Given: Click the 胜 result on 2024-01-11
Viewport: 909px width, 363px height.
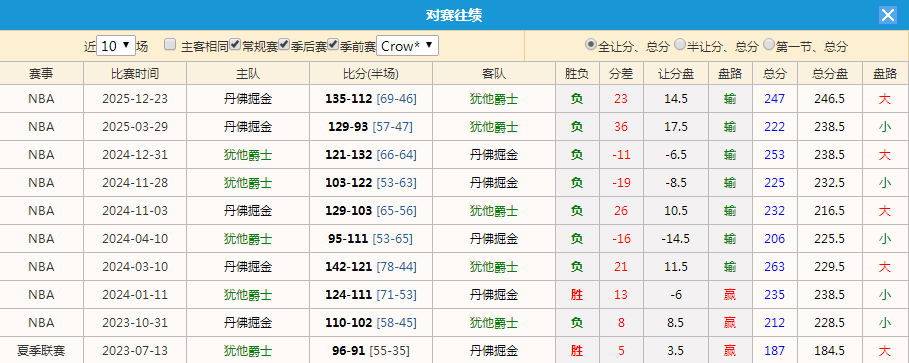Looking at the screenshot, I should (x=577, y=295).
